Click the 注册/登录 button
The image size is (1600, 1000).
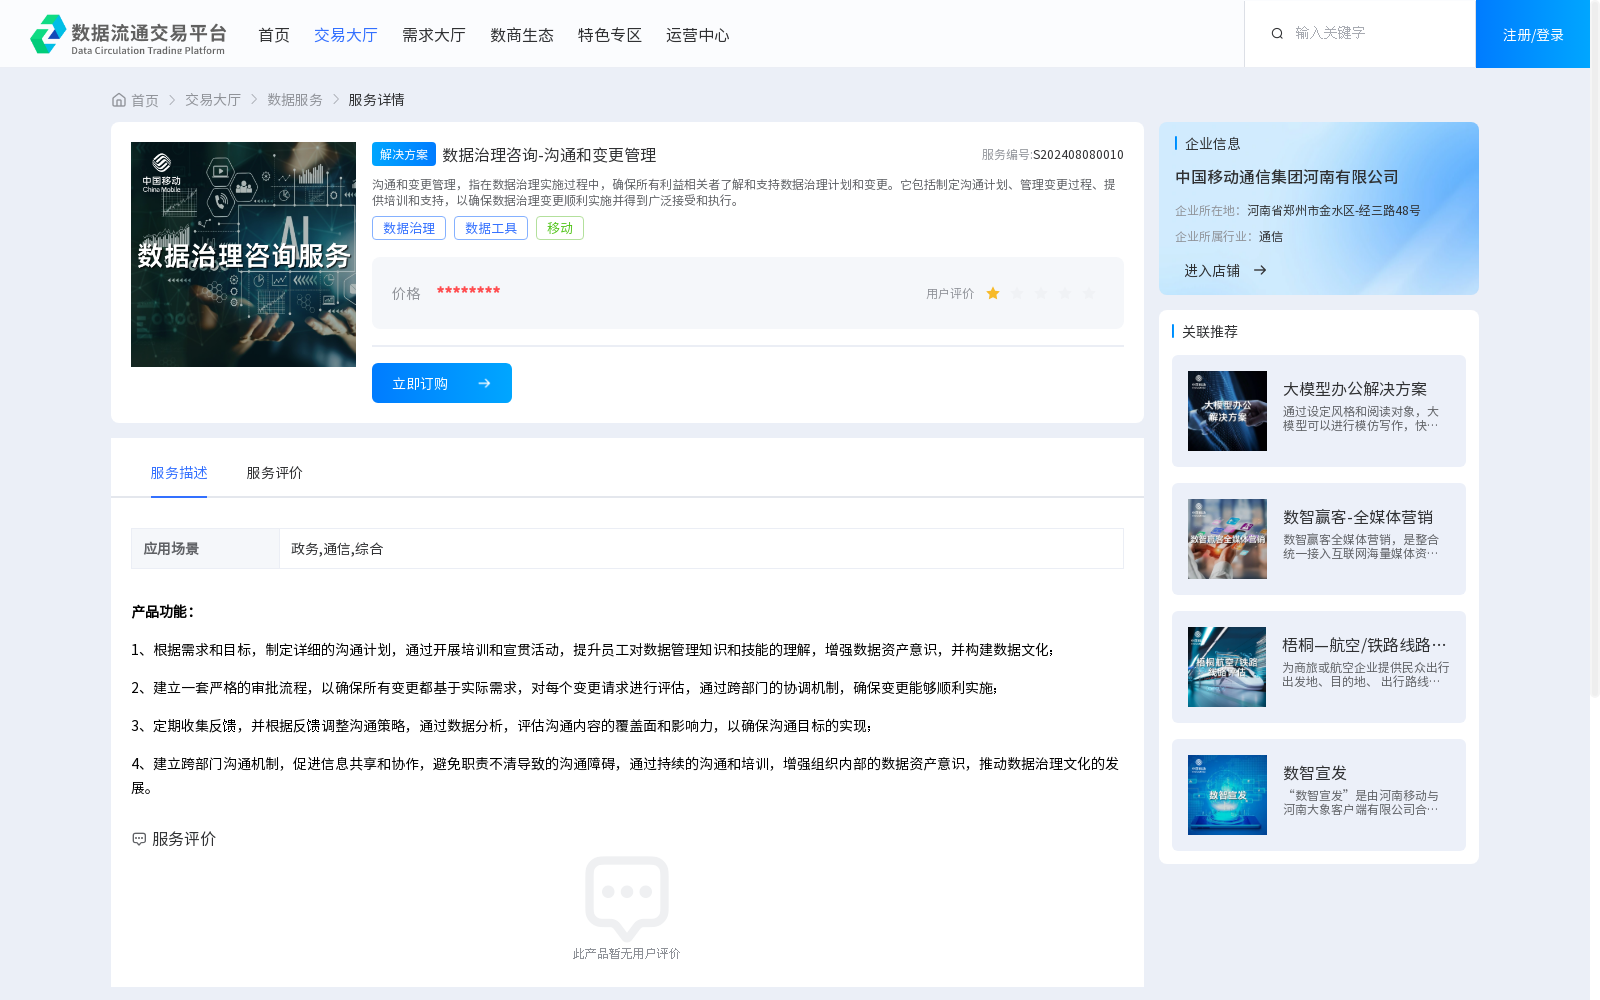pyautogui.click(x=1533, y=34)
